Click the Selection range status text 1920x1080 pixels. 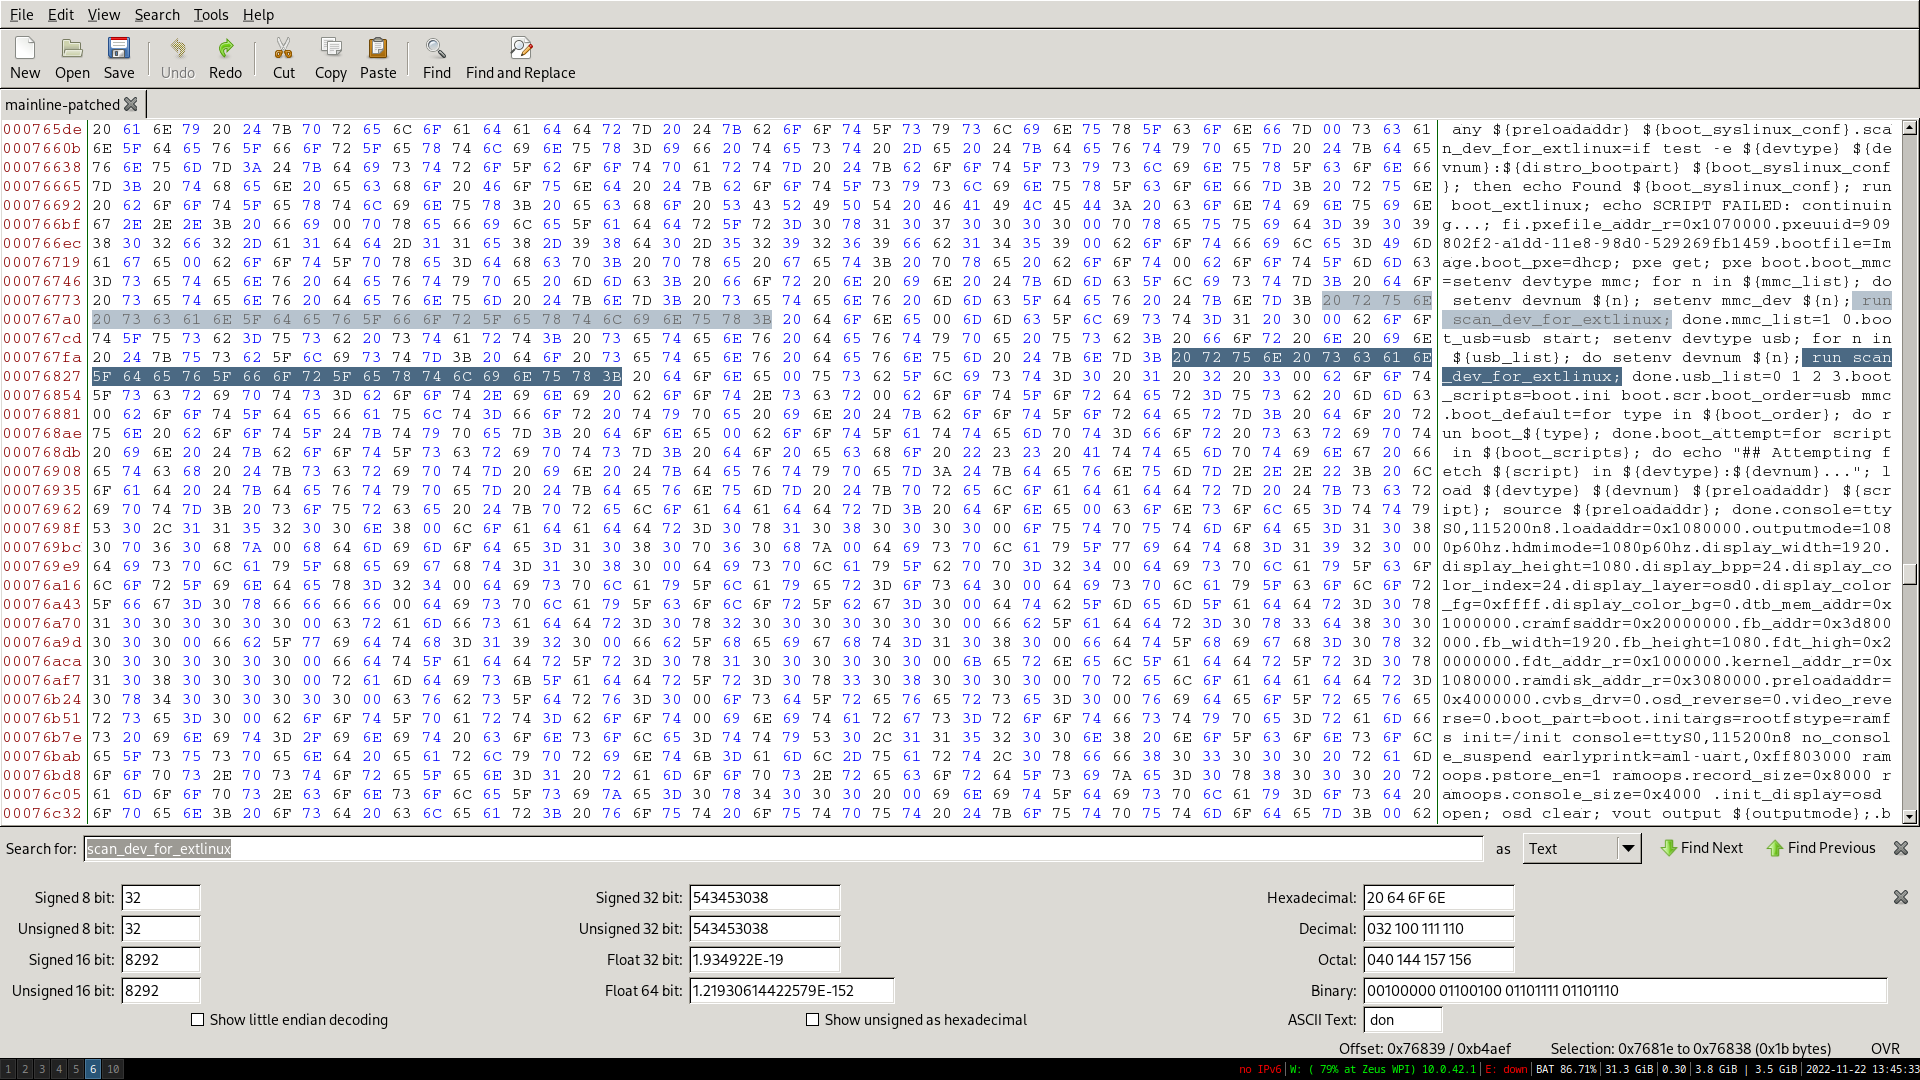1691,1049
